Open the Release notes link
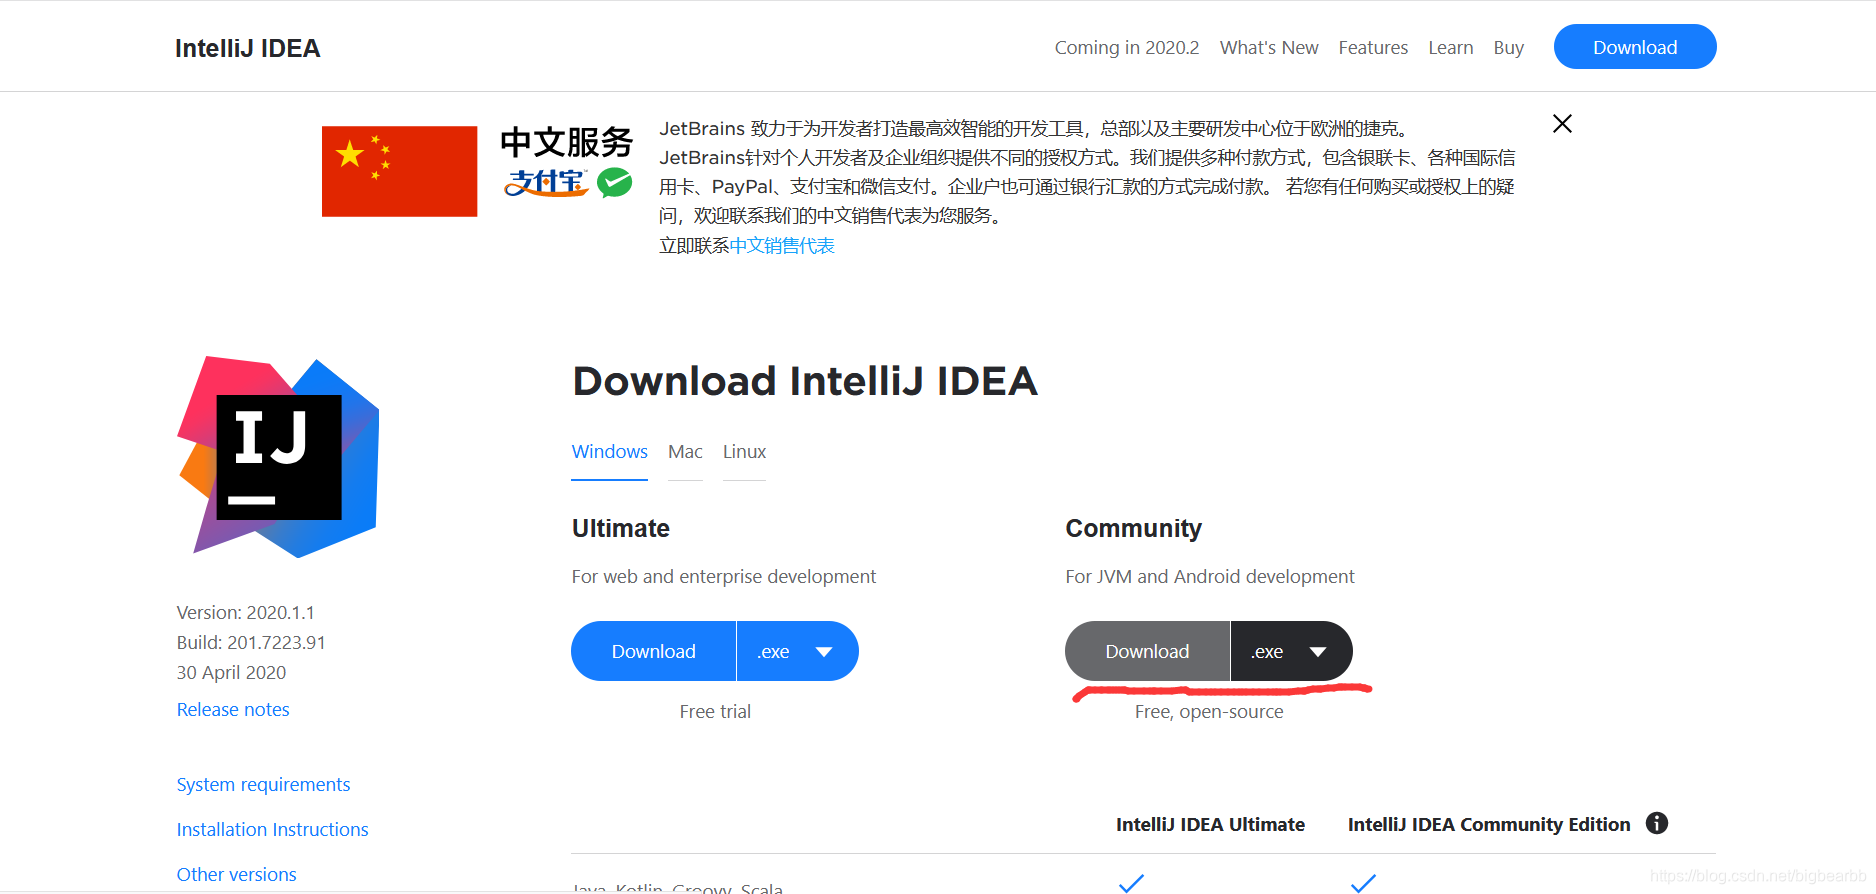 pos(233,709)
